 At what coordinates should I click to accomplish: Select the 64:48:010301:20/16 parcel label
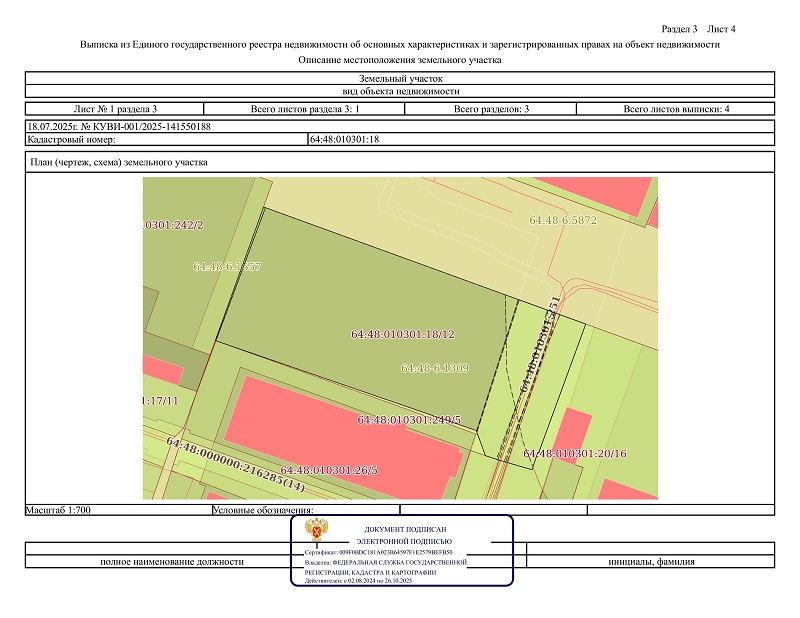pos(574,454)
